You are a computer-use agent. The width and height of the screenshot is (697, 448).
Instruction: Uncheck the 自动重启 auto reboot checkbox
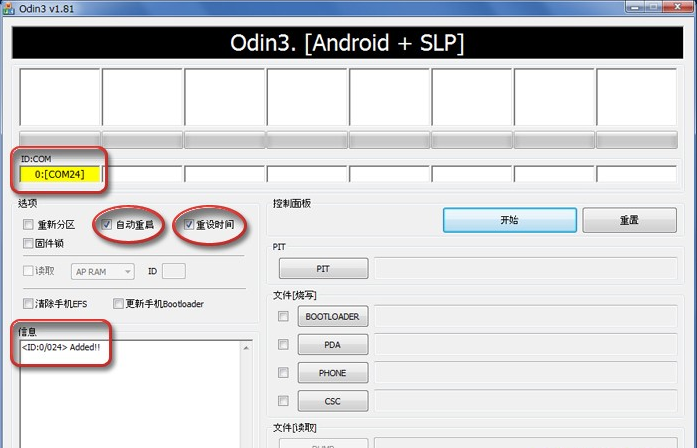point(106,224)
